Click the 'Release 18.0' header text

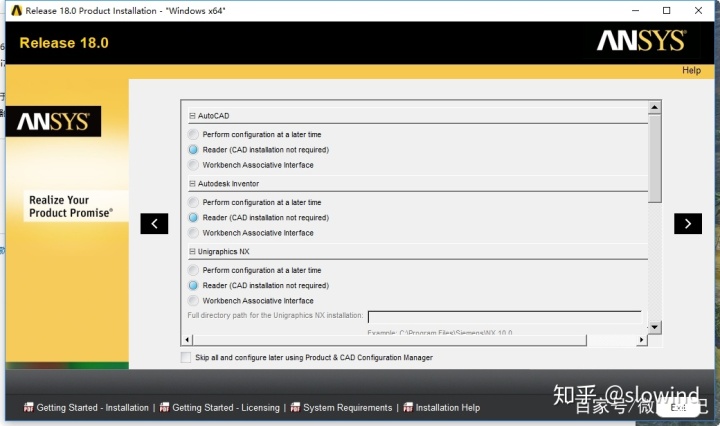click(64, 43)
